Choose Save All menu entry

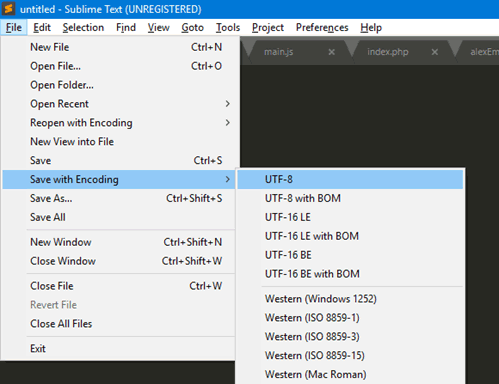(119, 217)
